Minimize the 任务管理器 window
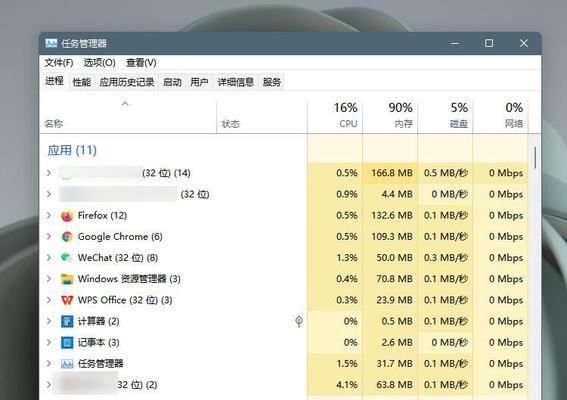This screenshot has width=567, height=400. coord(455,43)
